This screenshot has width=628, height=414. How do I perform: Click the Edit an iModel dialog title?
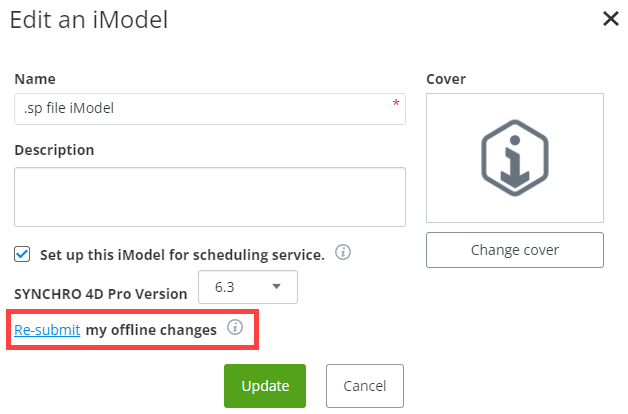coord(89,20)
